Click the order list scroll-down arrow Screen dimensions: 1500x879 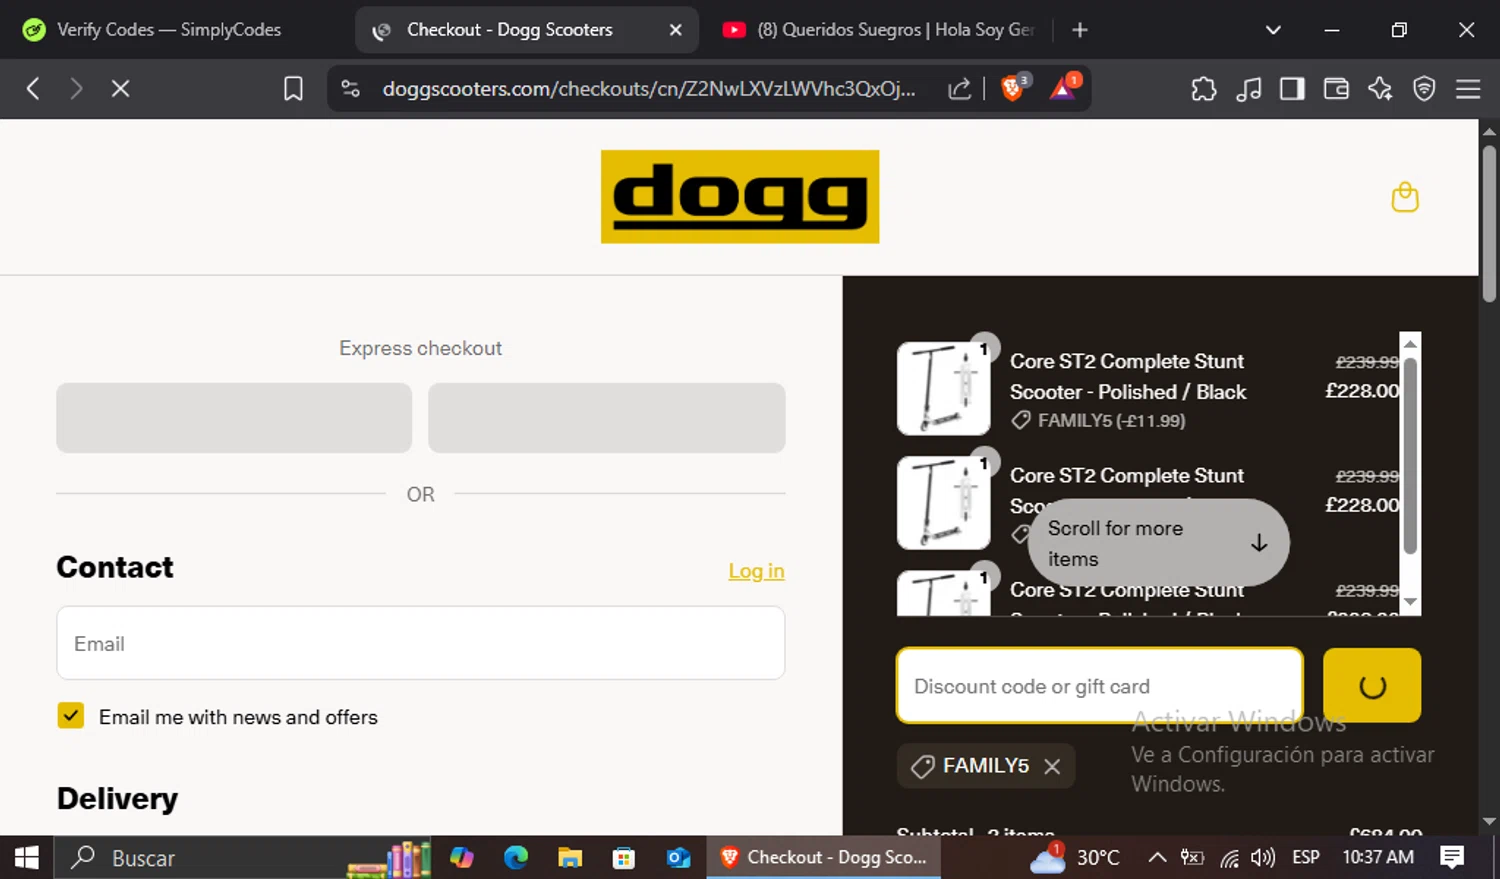point(1410,602)
